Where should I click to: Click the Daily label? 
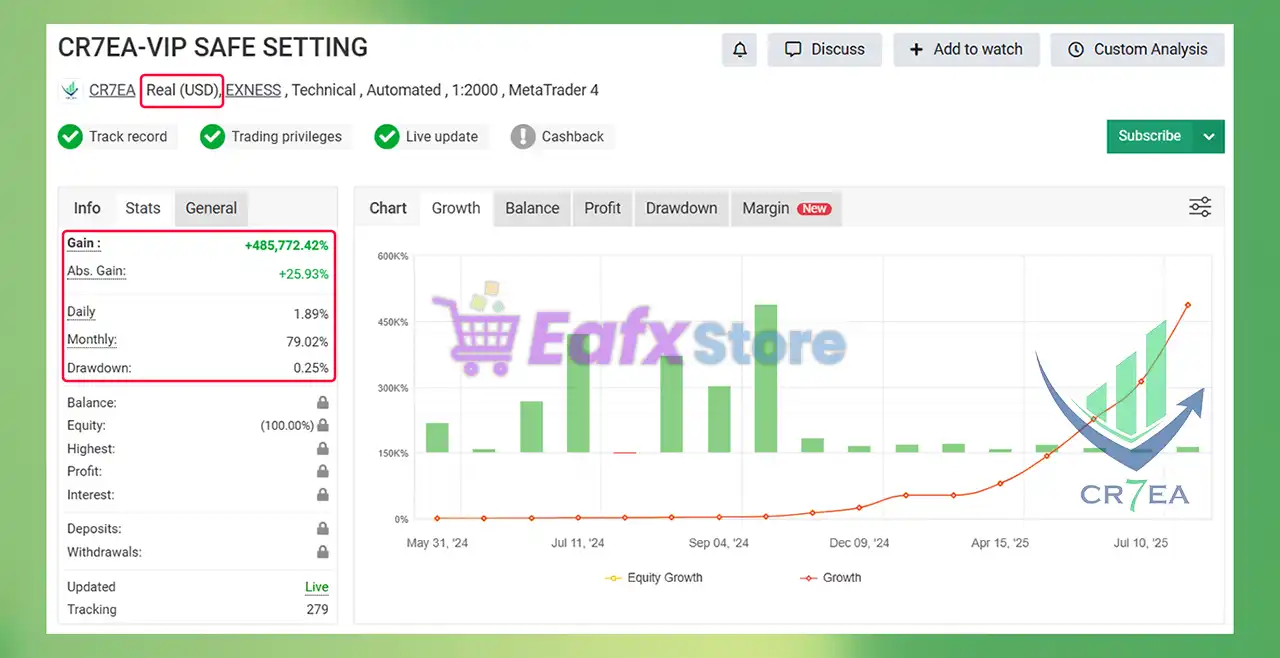click(81, 312)
